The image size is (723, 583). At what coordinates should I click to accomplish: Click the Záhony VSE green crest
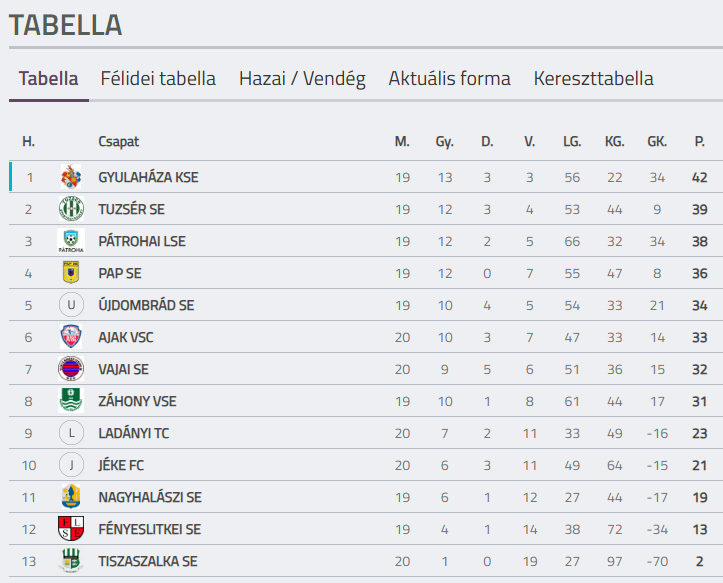(x=71, y=400)
